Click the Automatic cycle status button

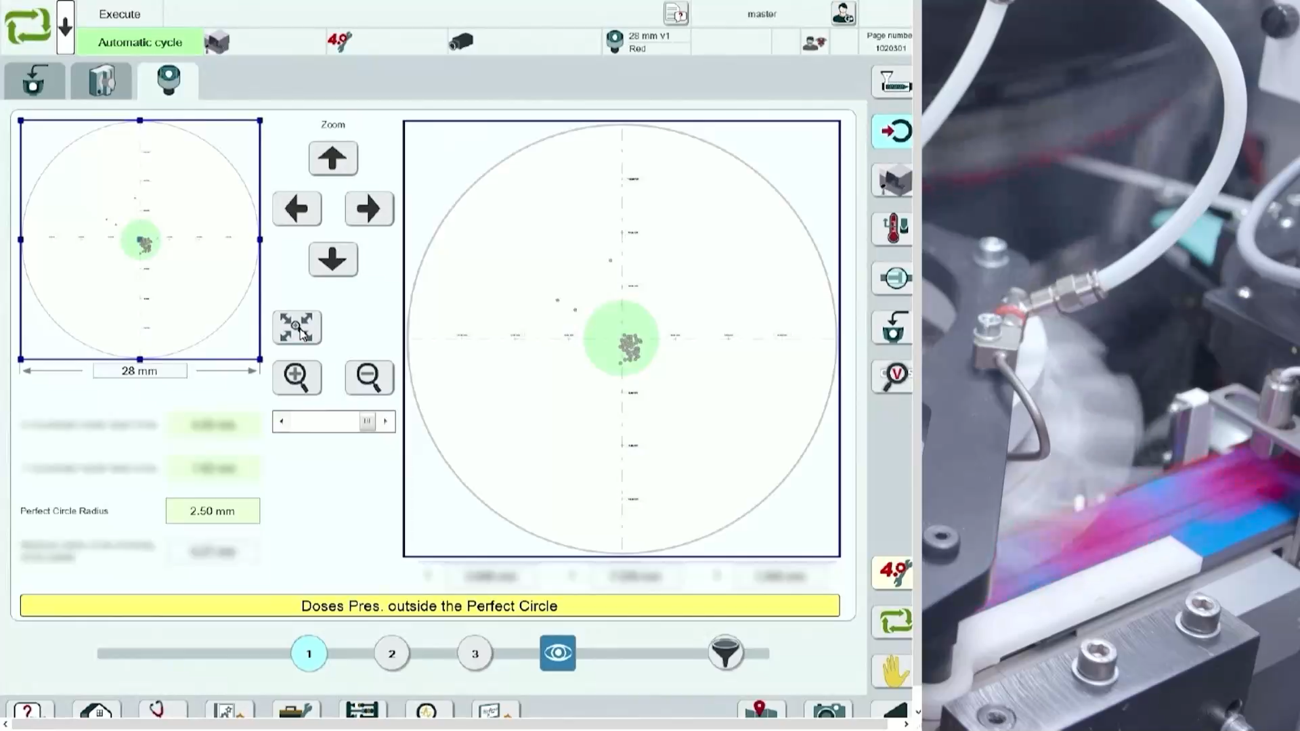pyautogui.click(x=140, y=42)
